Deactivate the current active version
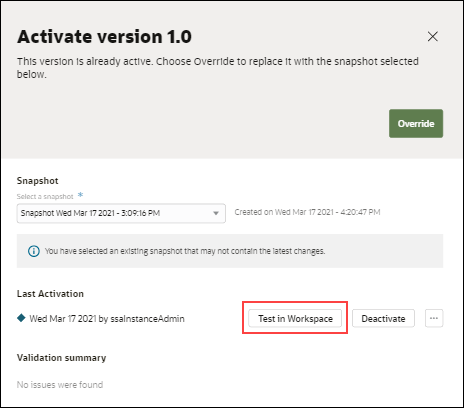 [x=383, y=318]
